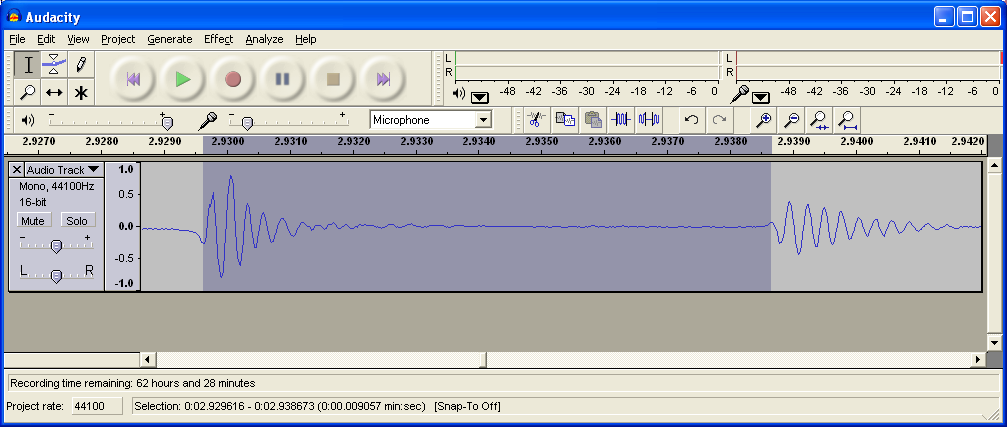Open Microphone input source dropdown
Screen dimensions: 1007x427
pos(484,120)
